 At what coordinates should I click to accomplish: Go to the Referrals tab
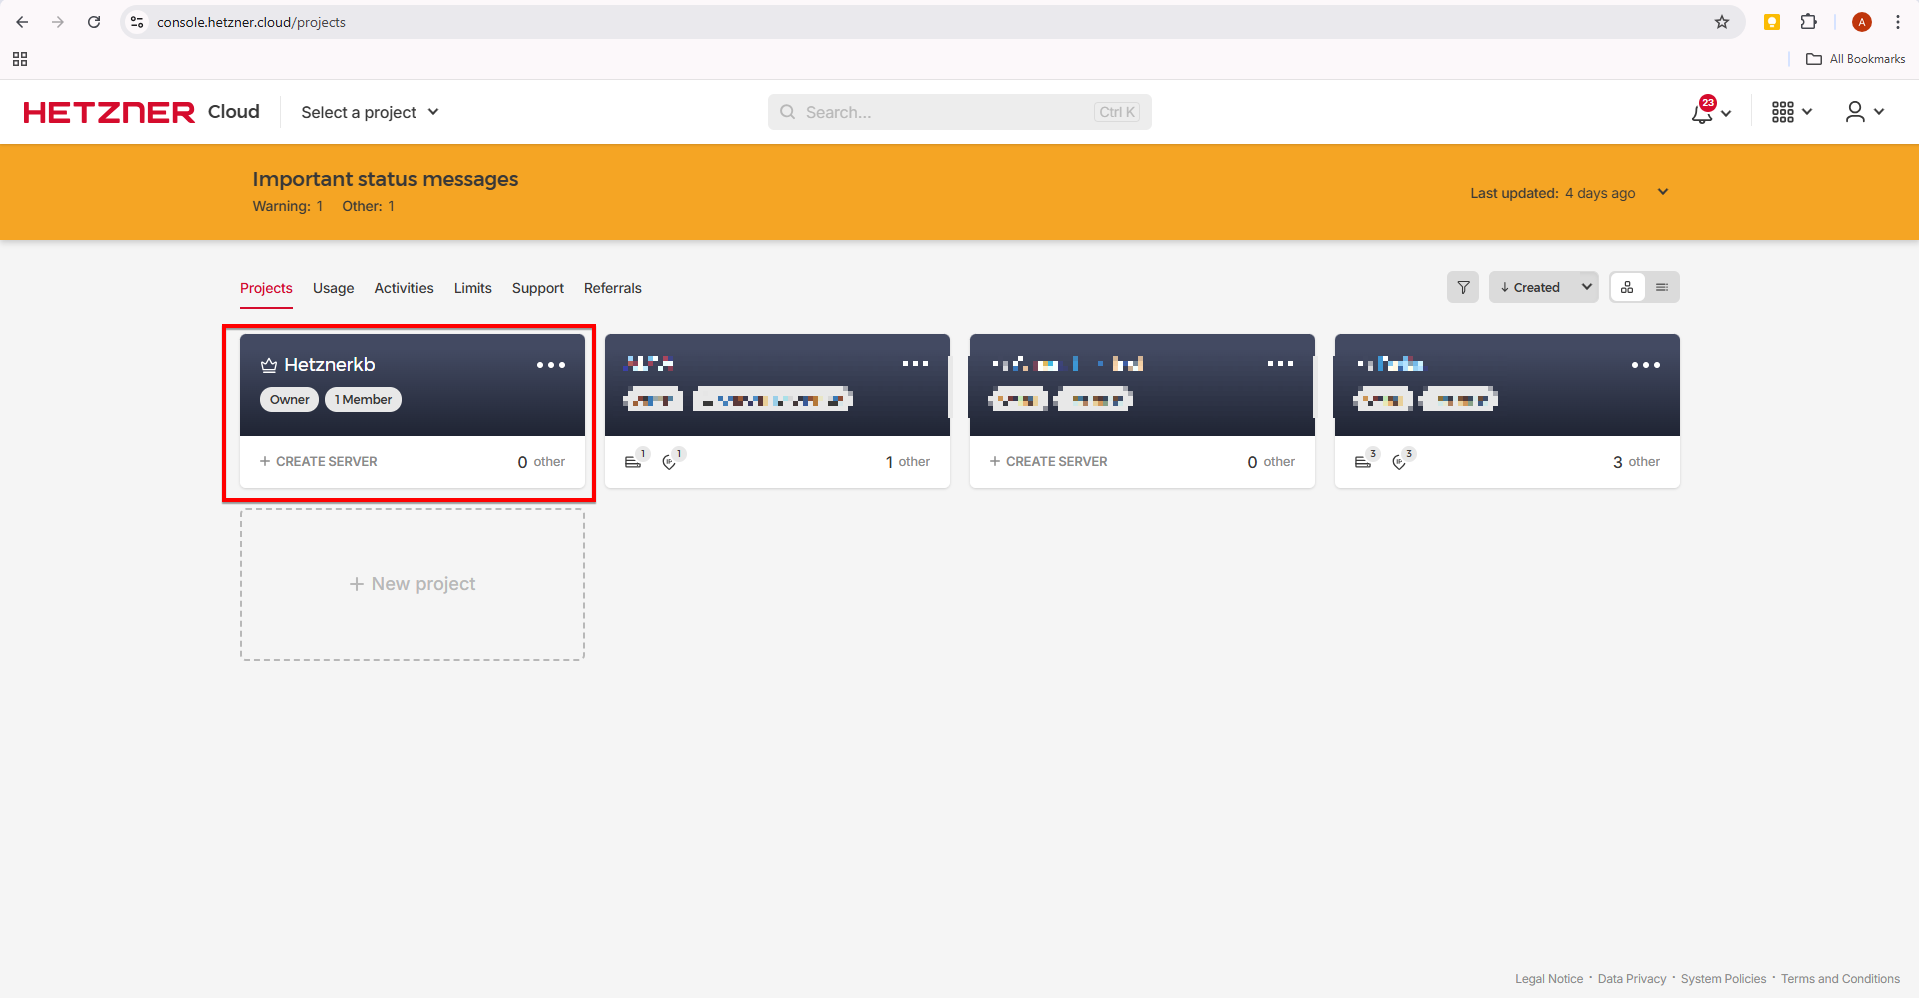click(612, 288)
